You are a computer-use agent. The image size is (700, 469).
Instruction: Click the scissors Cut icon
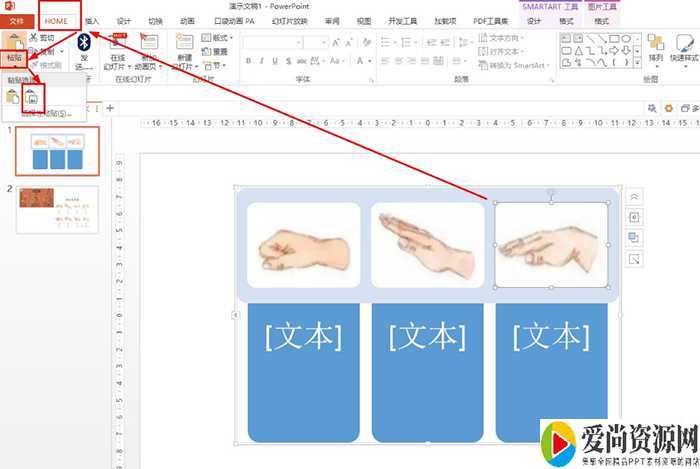(34, 37)
